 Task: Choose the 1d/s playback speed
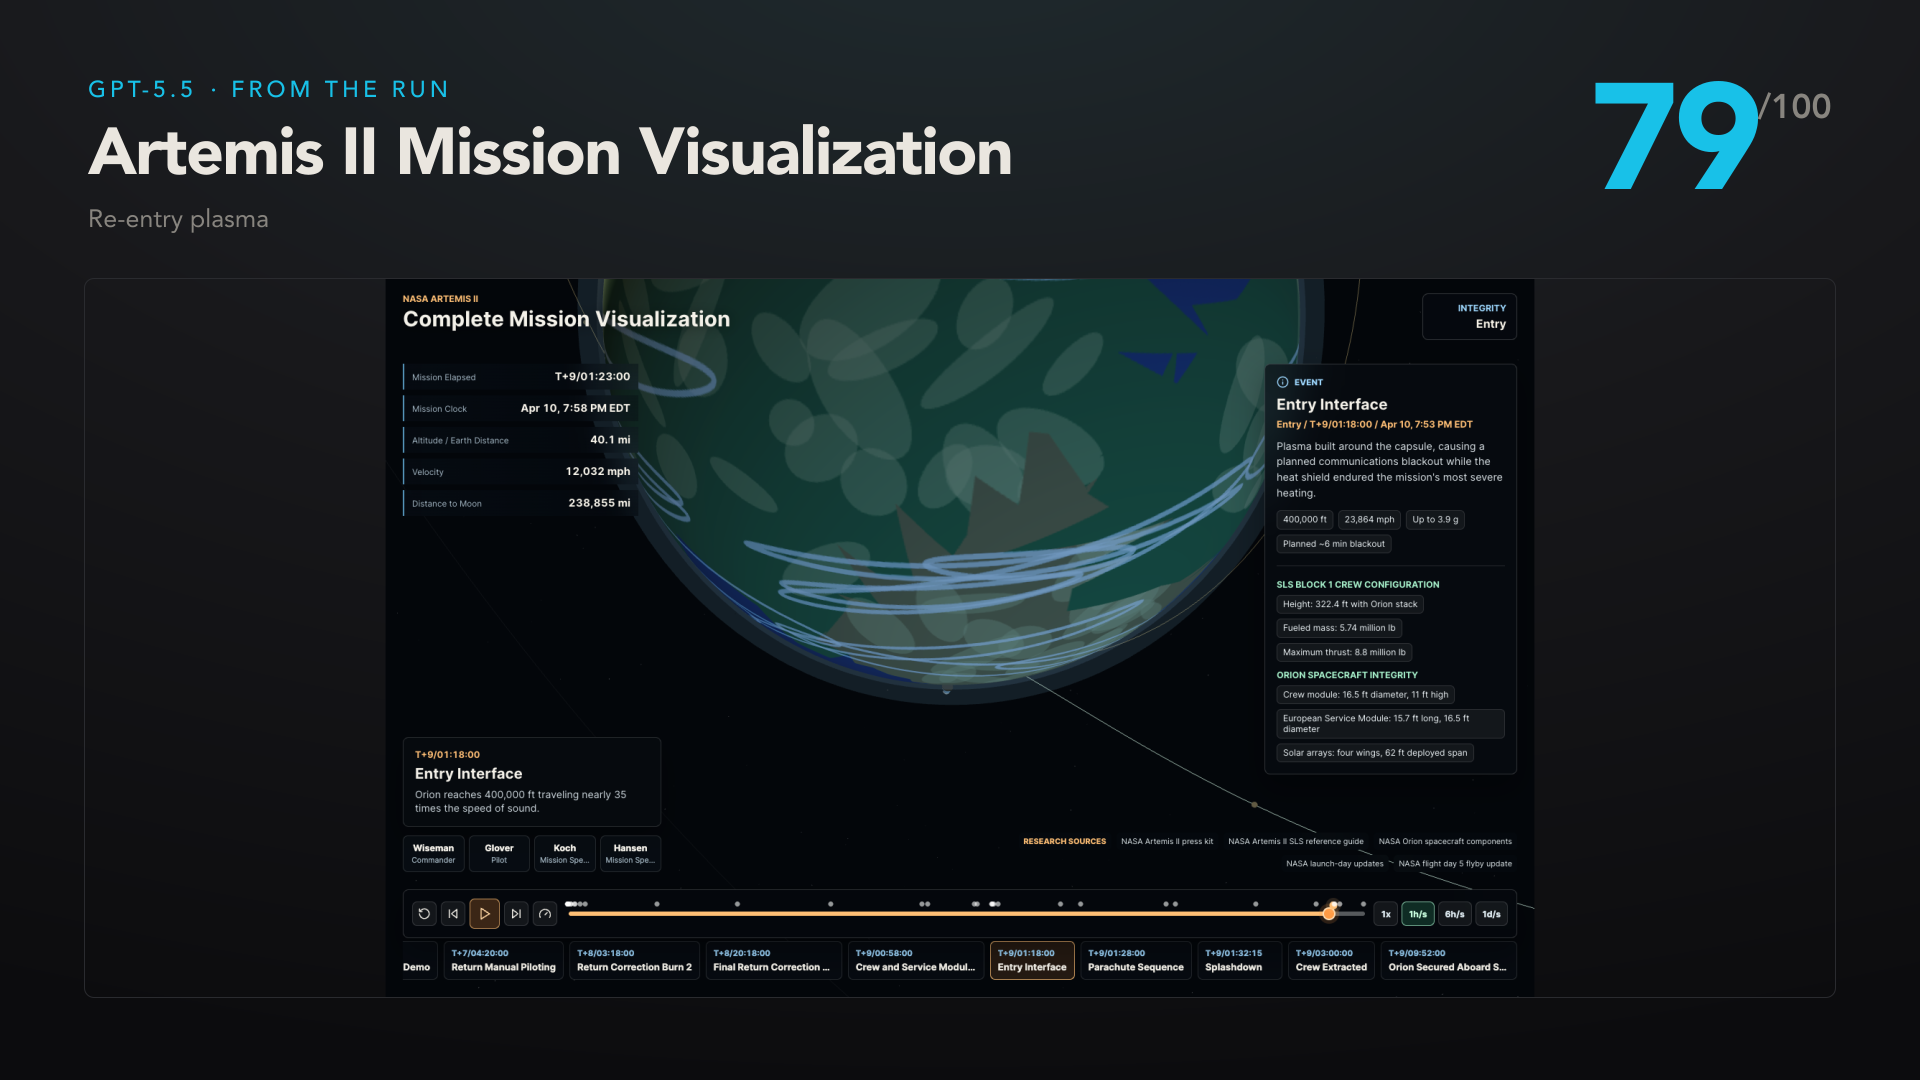1491,914
